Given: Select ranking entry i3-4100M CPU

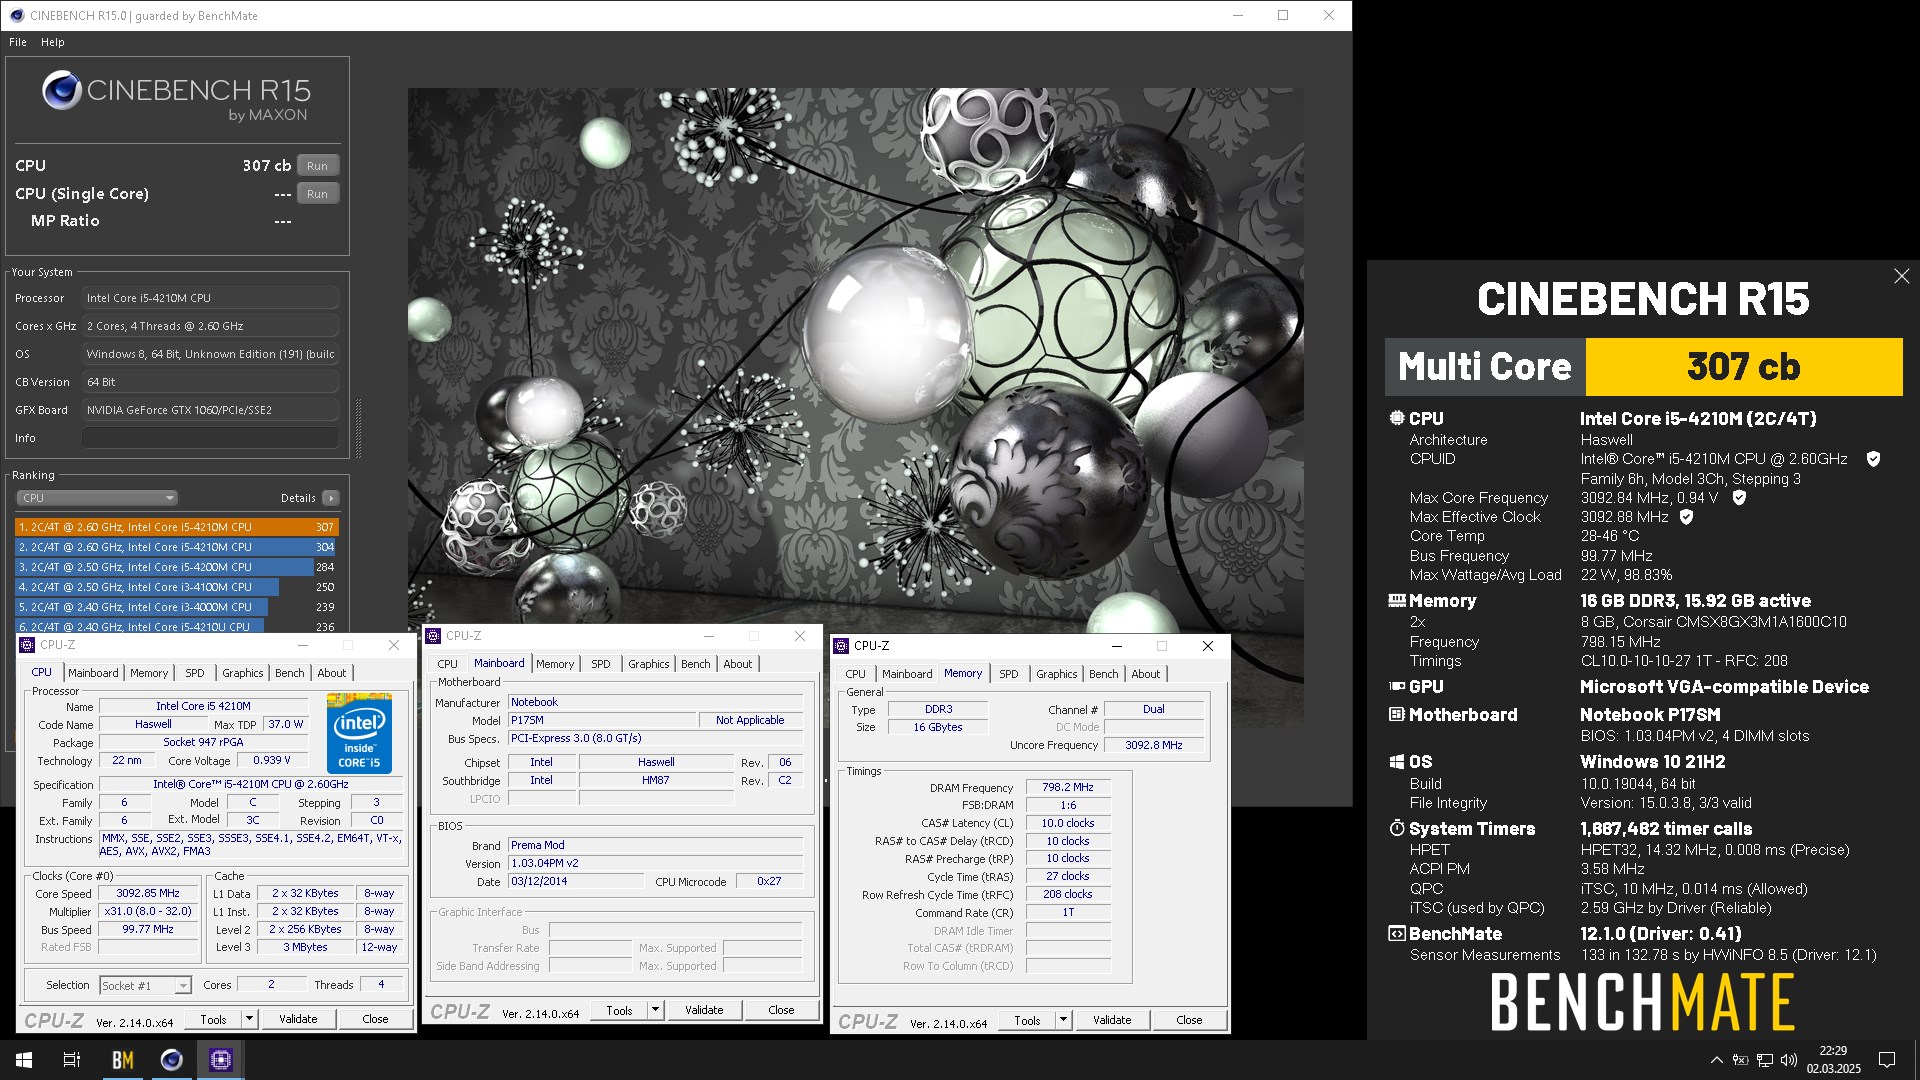Looking at the screenshot, I should click(176, 587).
